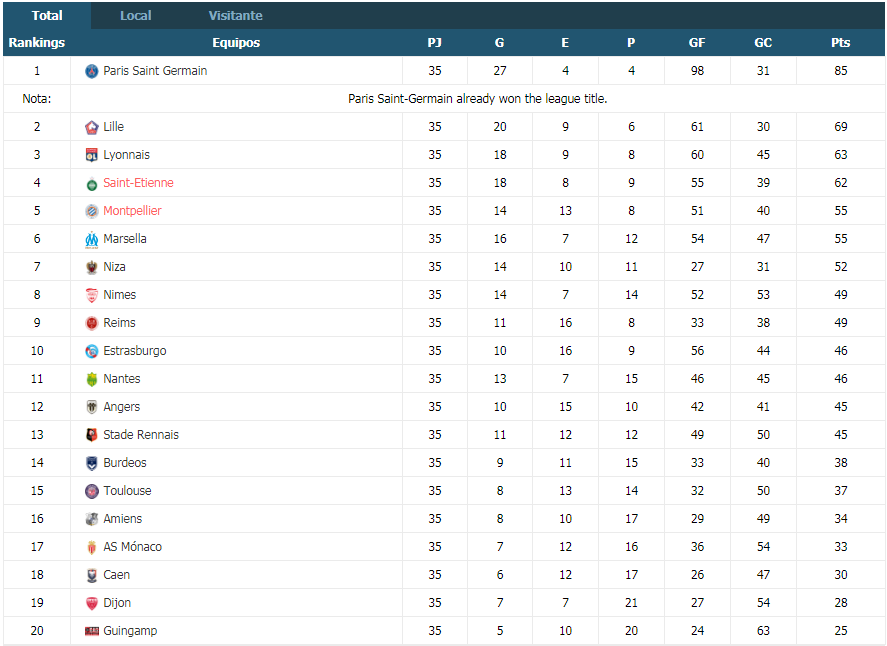Click the AS Mónaco club crest
The height and width of the screenshot is (646, 887).
[x=92, y=547]
